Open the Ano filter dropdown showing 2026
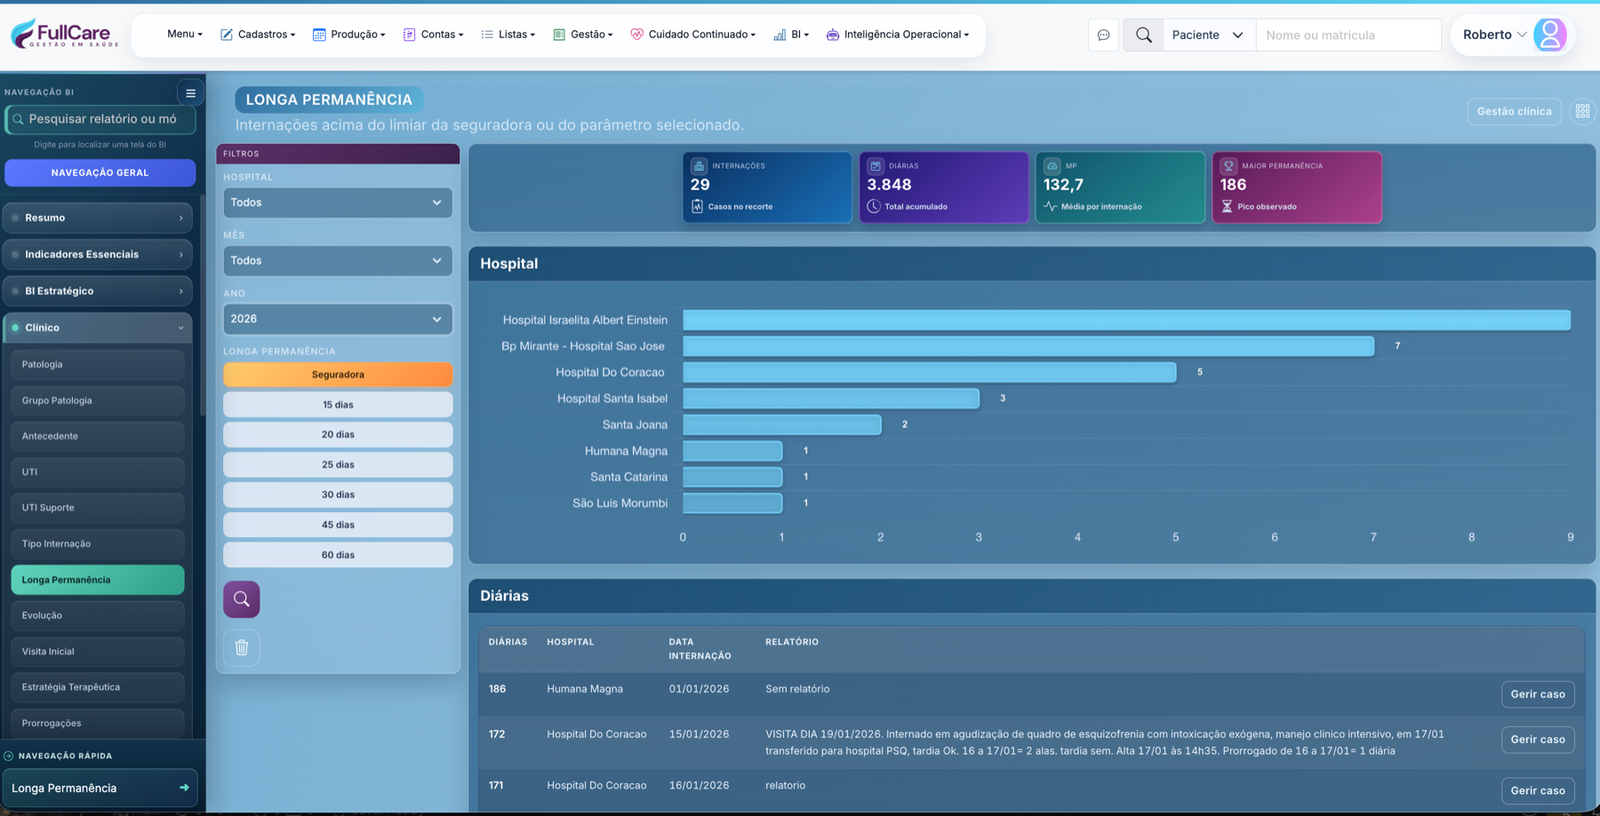This screenshot has height=816, width=1600. 338,319
